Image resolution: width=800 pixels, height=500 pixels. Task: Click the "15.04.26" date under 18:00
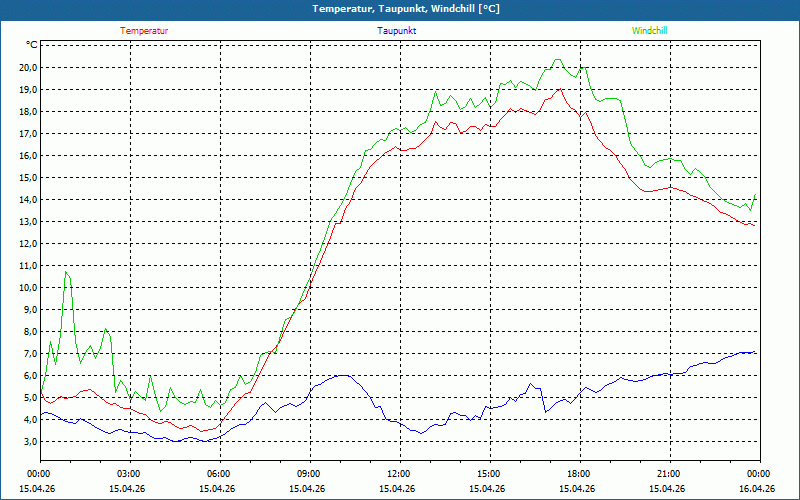coord(577,488)
